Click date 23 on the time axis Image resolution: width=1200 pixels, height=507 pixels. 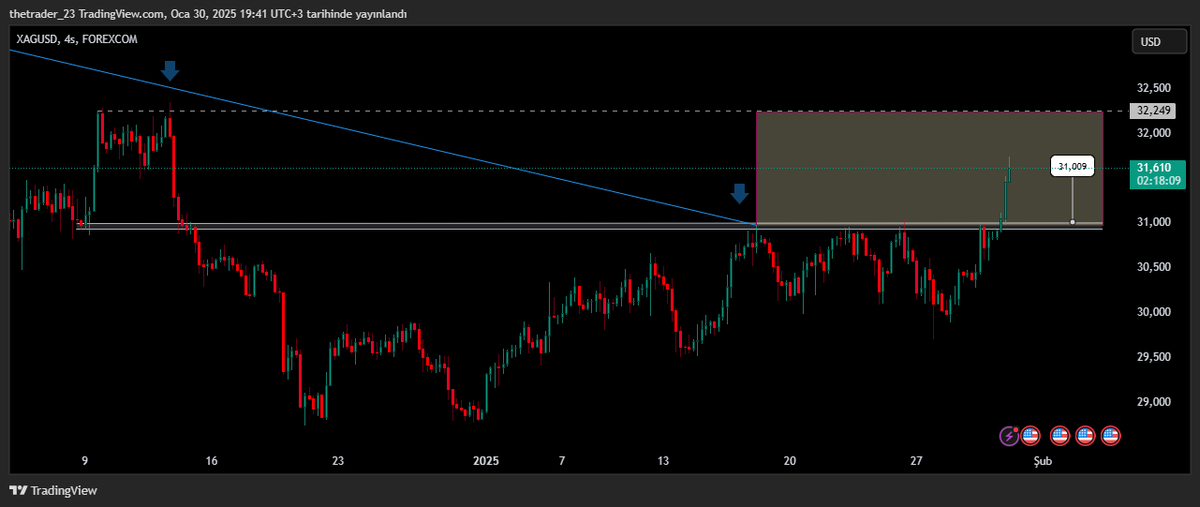pyautogui.click(x=338, y=461)
